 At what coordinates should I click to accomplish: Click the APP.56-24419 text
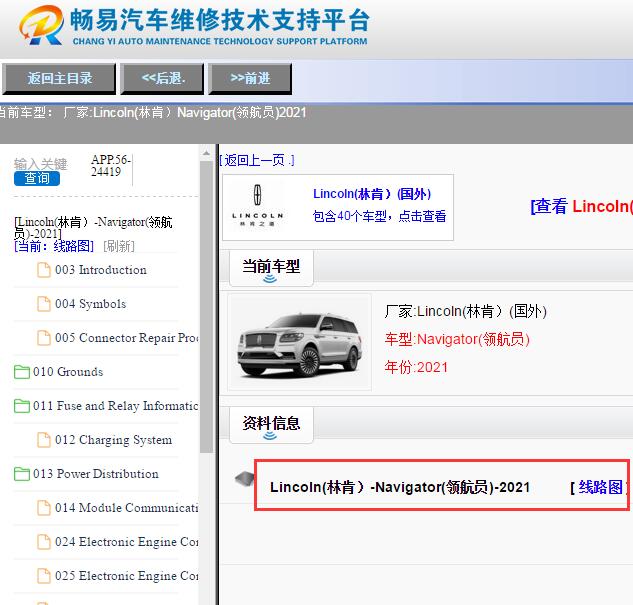click(x=110, y=165)
